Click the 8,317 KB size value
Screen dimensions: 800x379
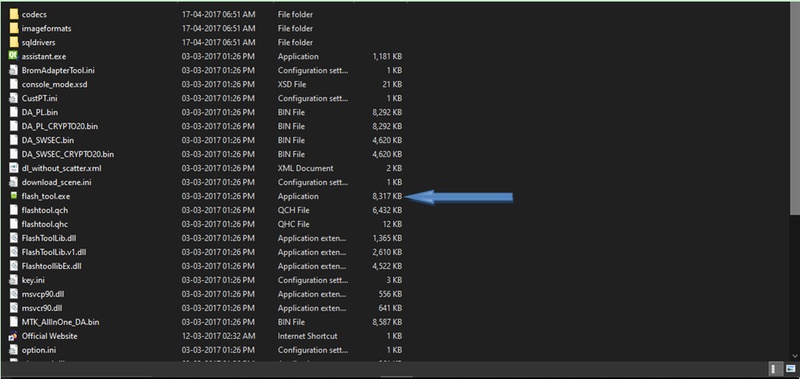coord(387,196)
